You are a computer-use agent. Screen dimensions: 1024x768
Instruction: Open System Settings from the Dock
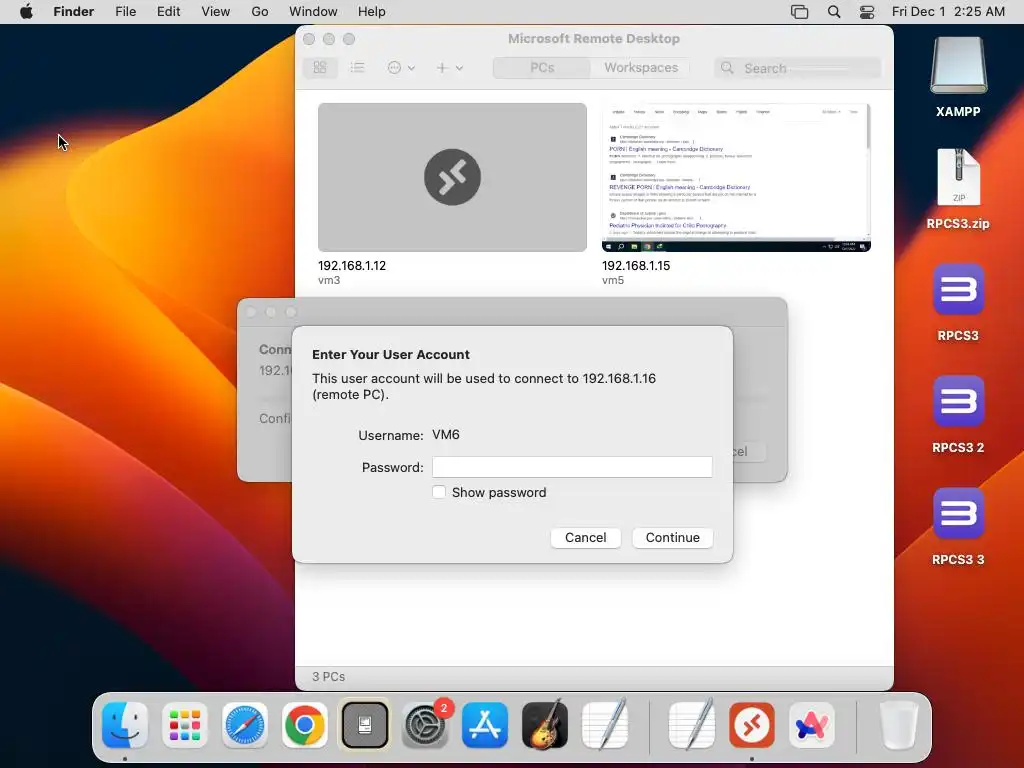pos(424,725)
